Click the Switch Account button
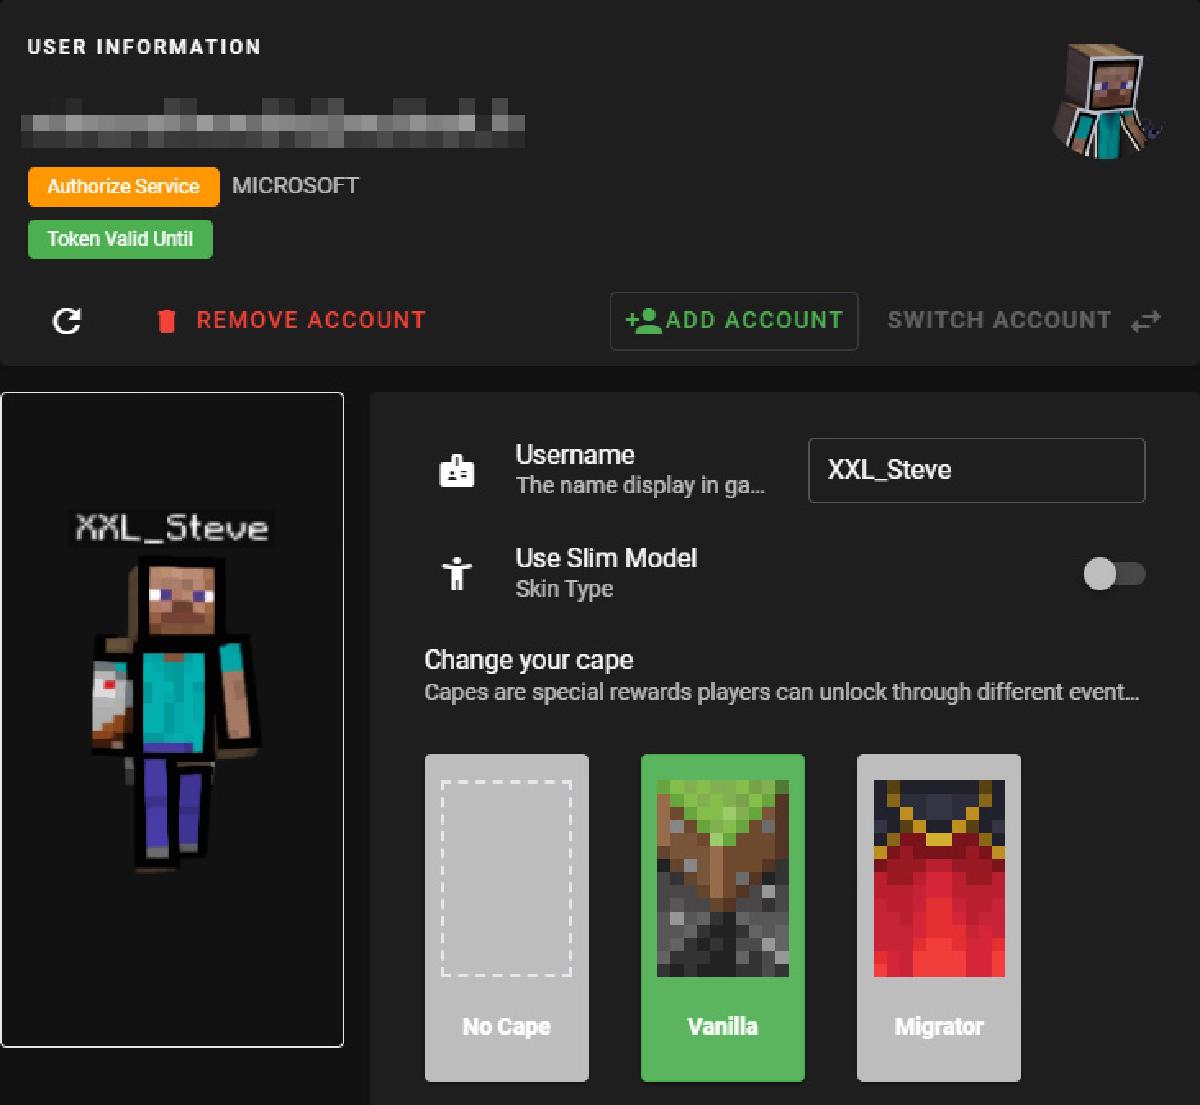This screenshot has height=1105, width=1200. coord(1000,320)
